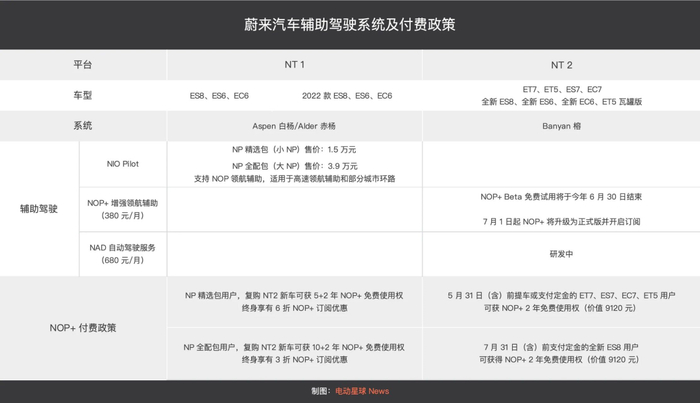Select the 辅助驾驶 row header
The width and height of the screenshot is (700, 403).
39,209
